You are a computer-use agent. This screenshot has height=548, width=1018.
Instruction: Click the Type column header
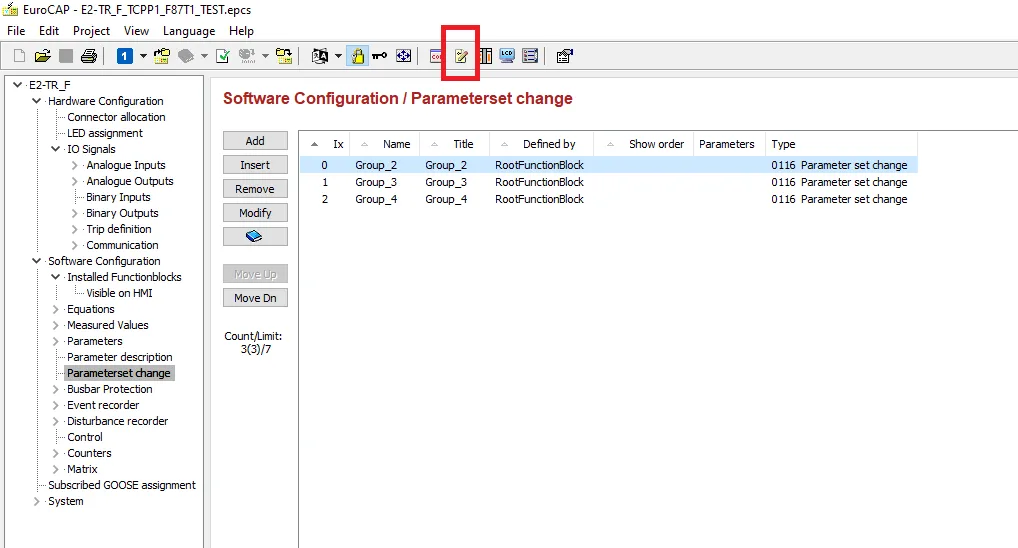click(841, 144)
